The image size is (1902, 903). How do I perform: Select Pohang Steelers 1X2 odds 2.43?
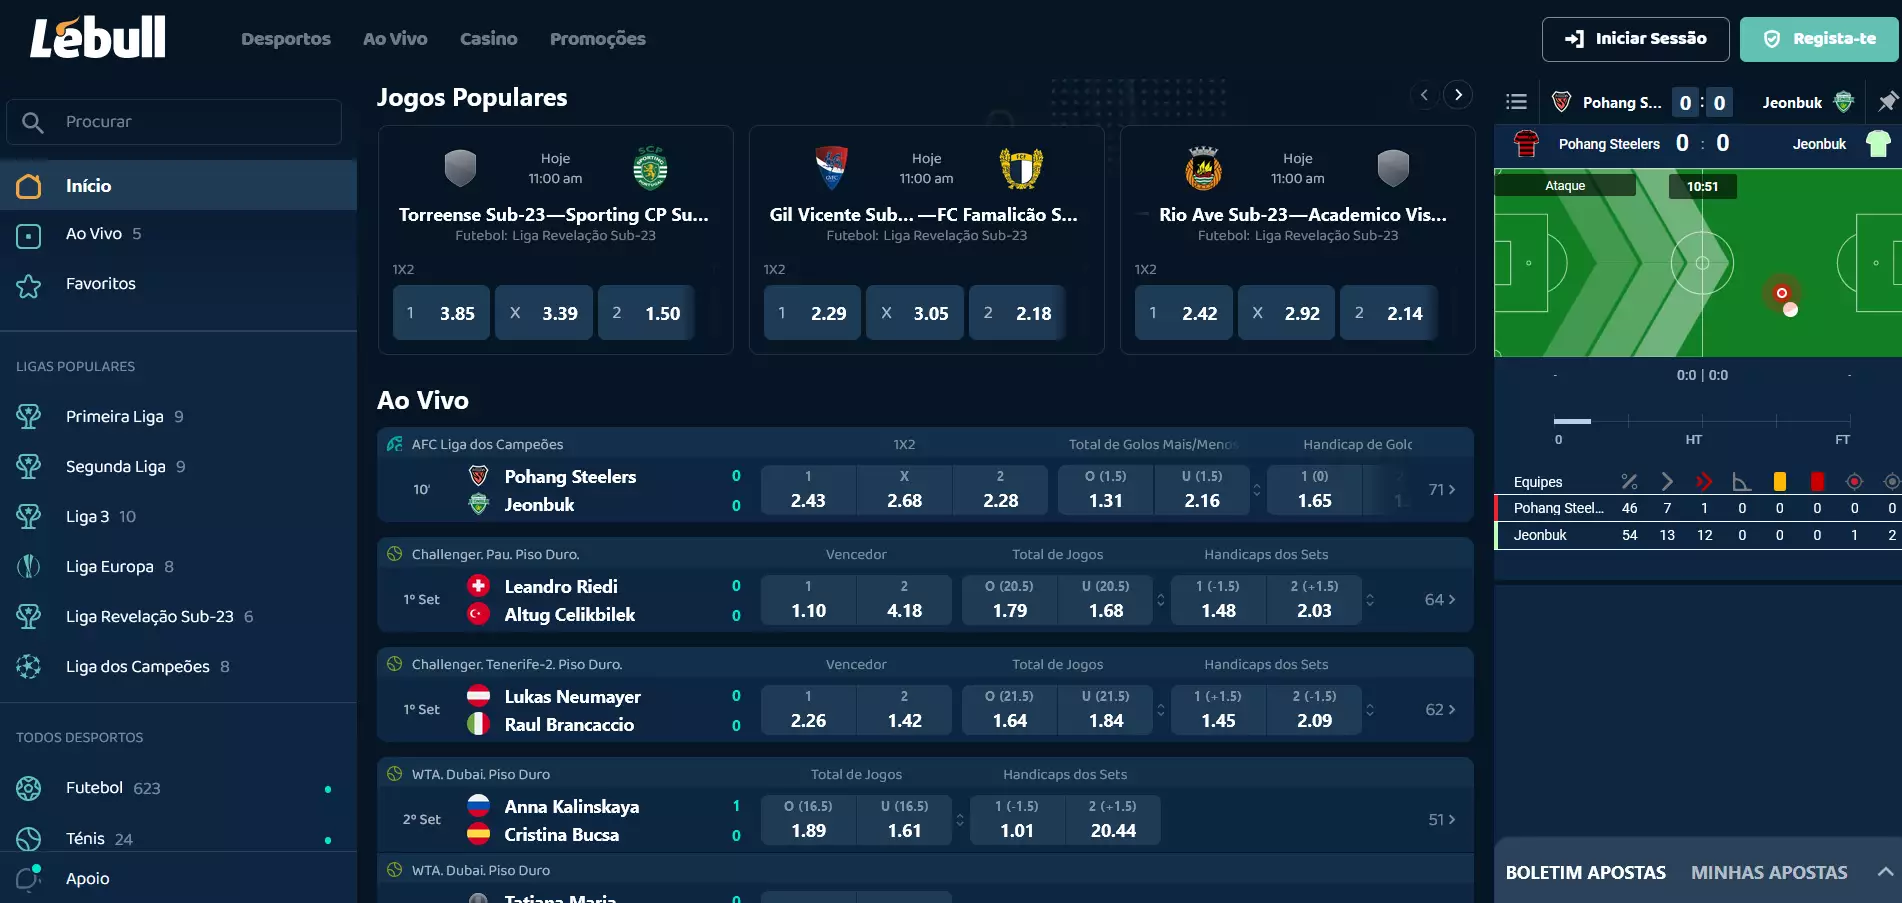[808, 490]
